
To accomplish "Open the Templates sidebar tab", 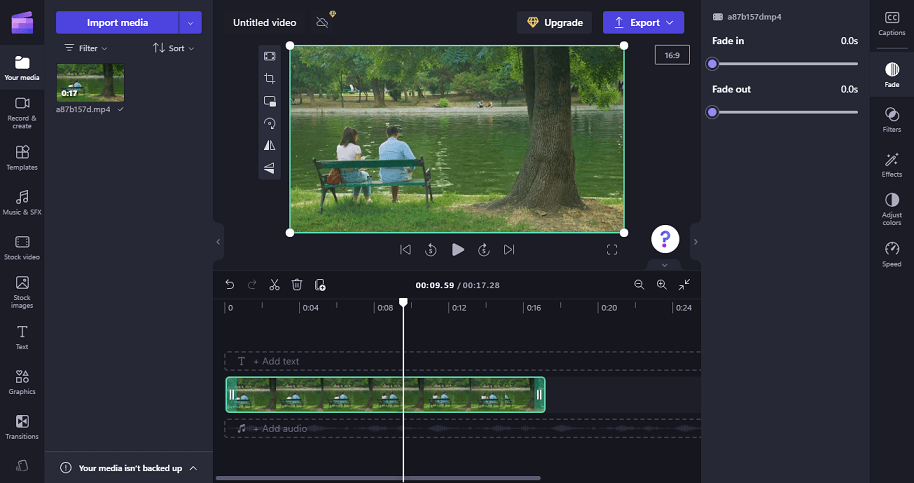I will tap(22, 158).
